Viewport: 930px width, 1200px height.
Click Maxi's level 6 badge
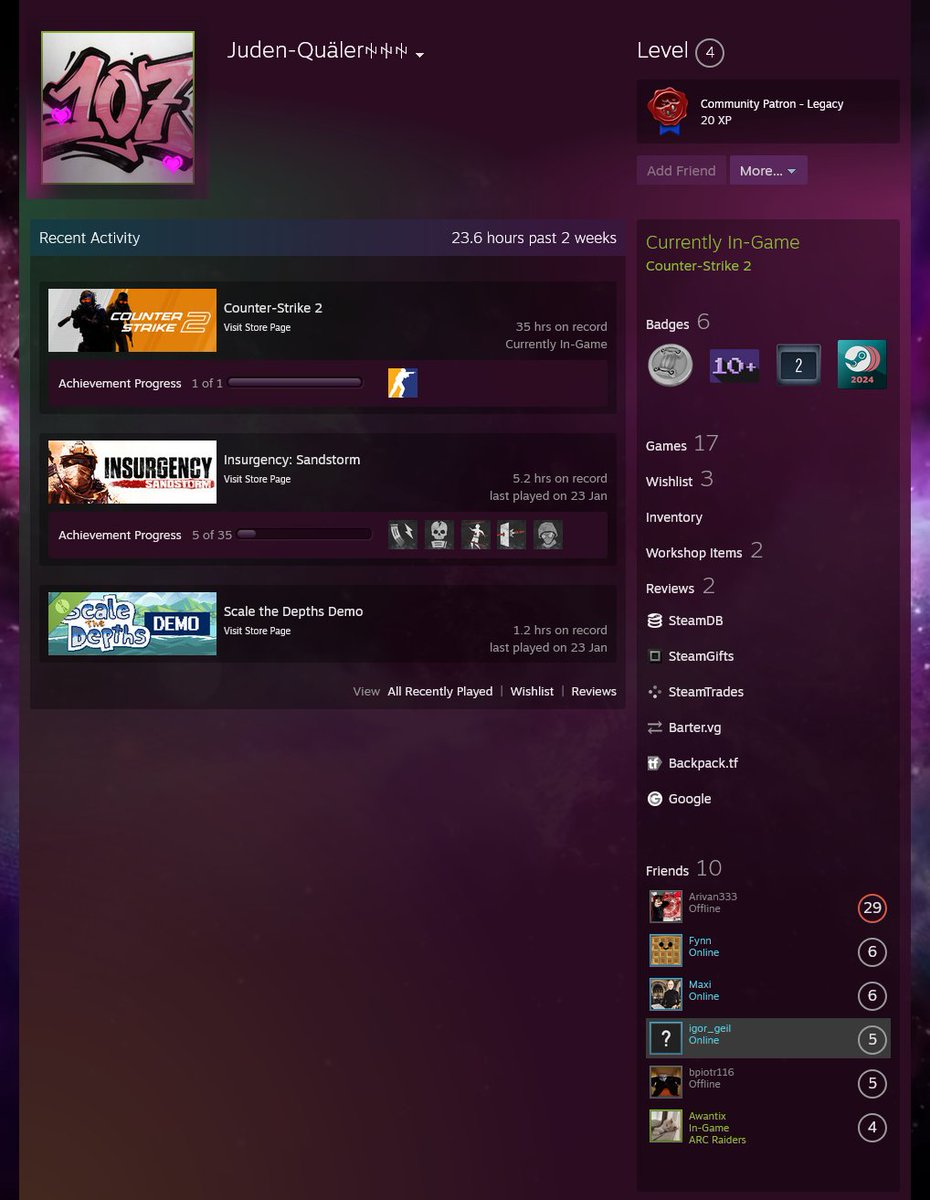click(872, 996)
